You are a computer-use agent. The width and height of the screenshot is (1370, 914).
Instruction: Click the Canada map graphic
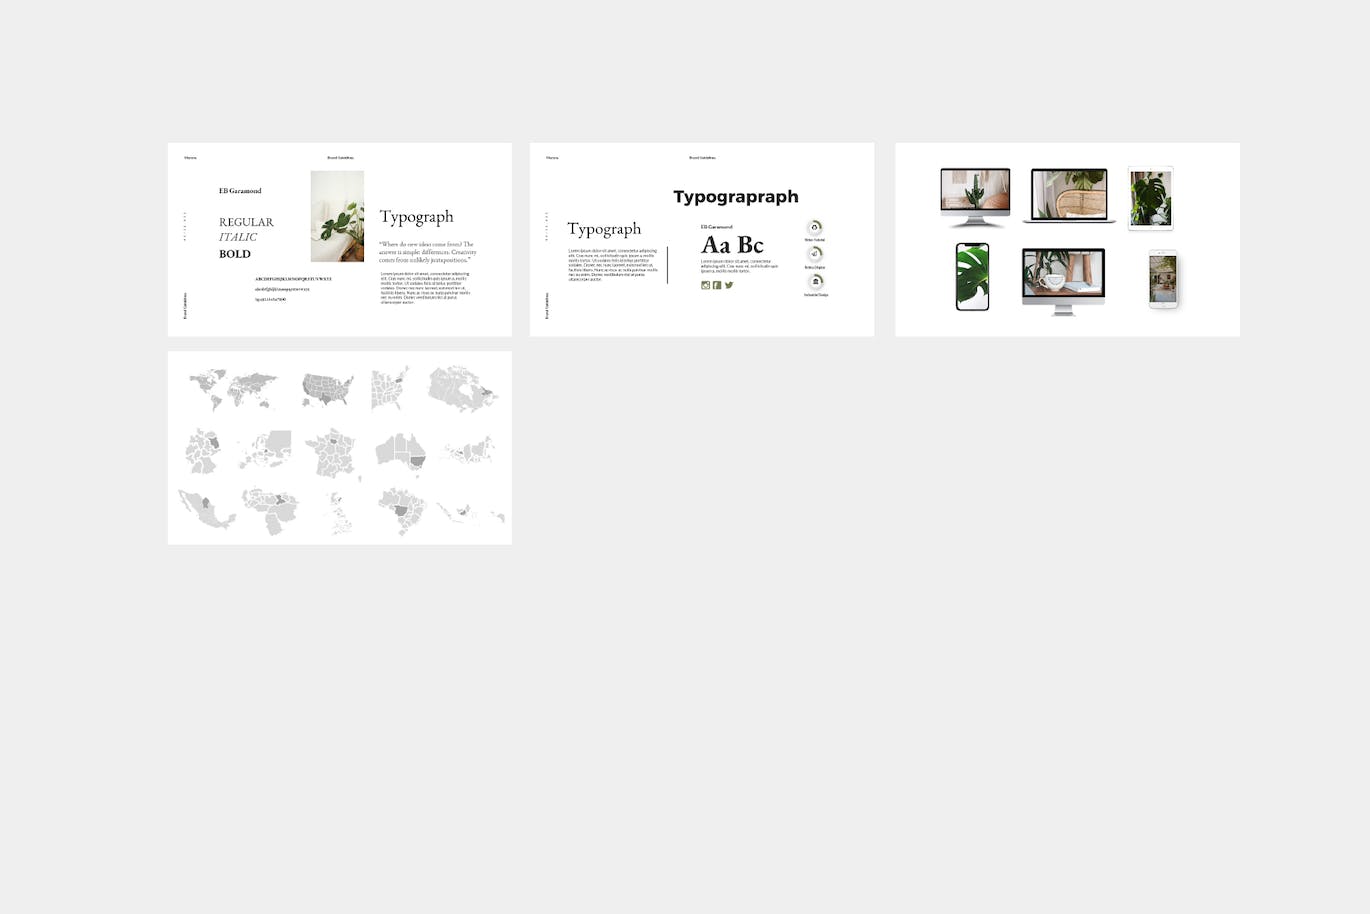[463, 388]
